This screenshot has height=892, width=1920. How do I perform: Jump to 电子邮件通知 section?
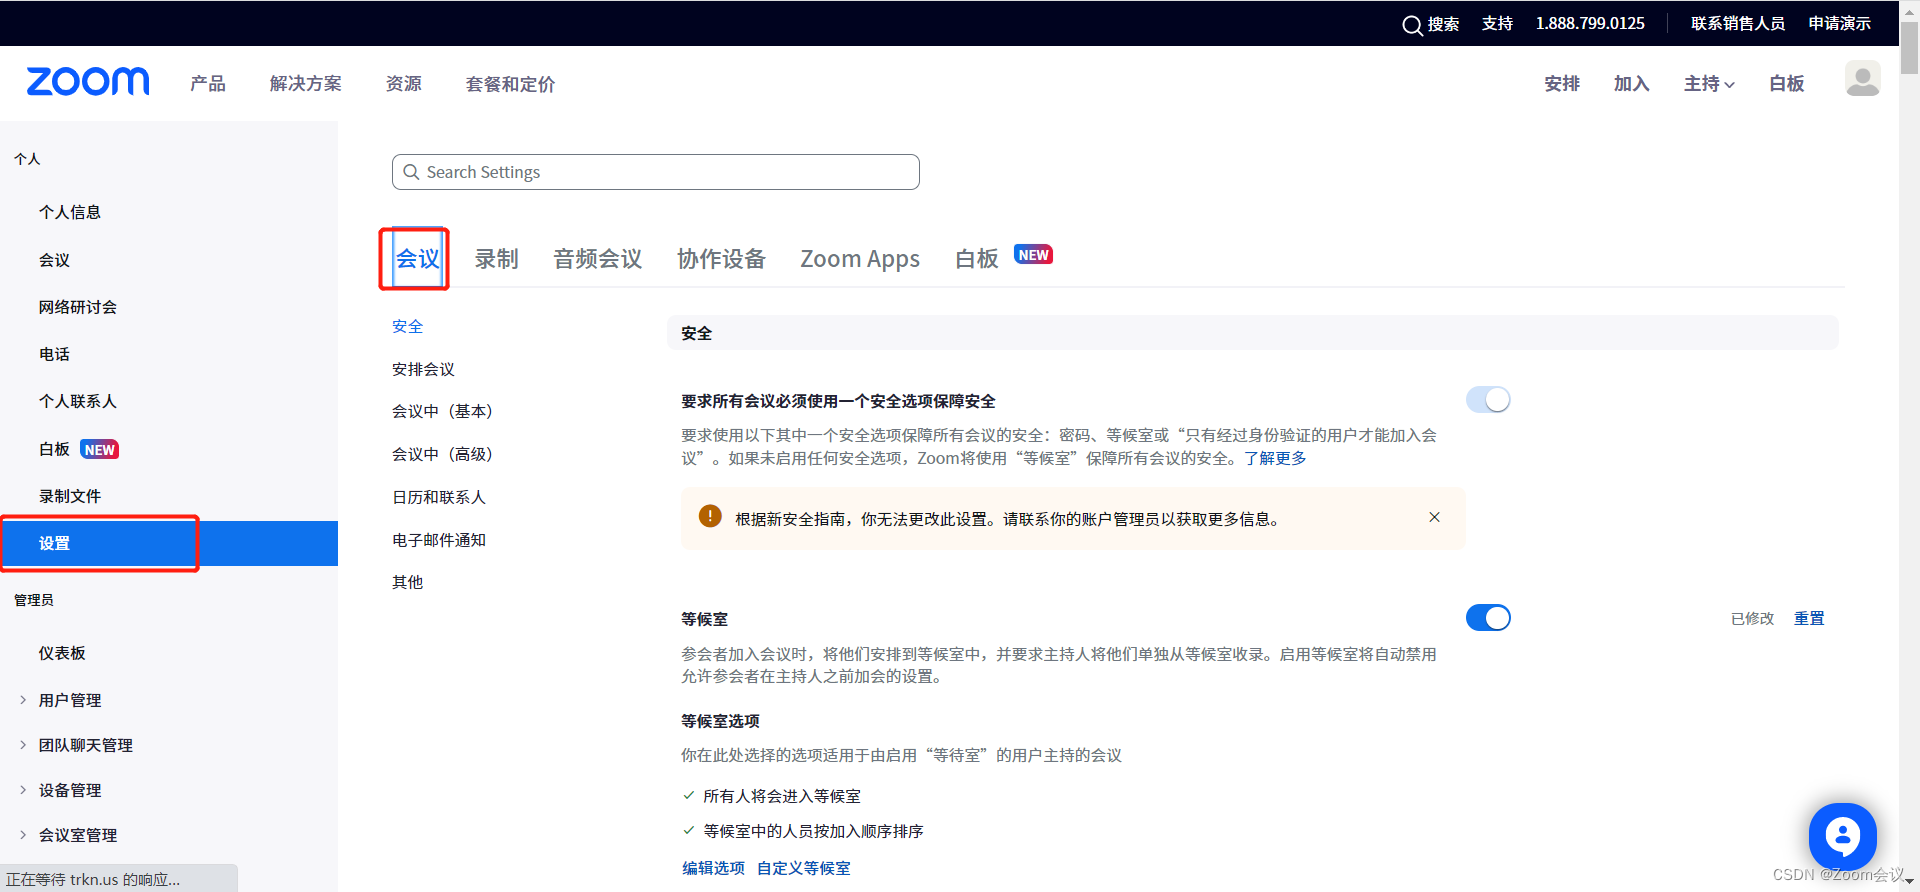pyautogui.click(x=439, y=540)
